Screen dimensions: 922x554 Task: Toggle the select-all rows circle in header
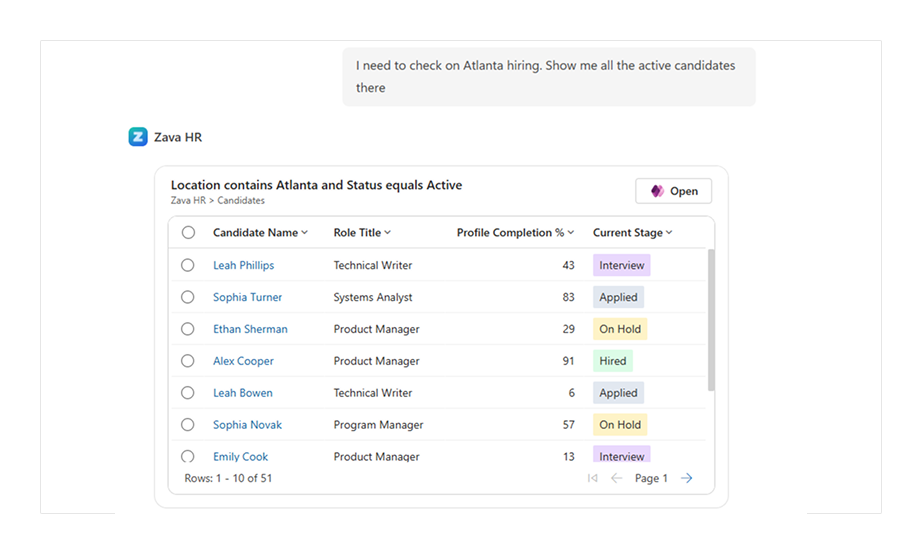[x=188, y=233]
